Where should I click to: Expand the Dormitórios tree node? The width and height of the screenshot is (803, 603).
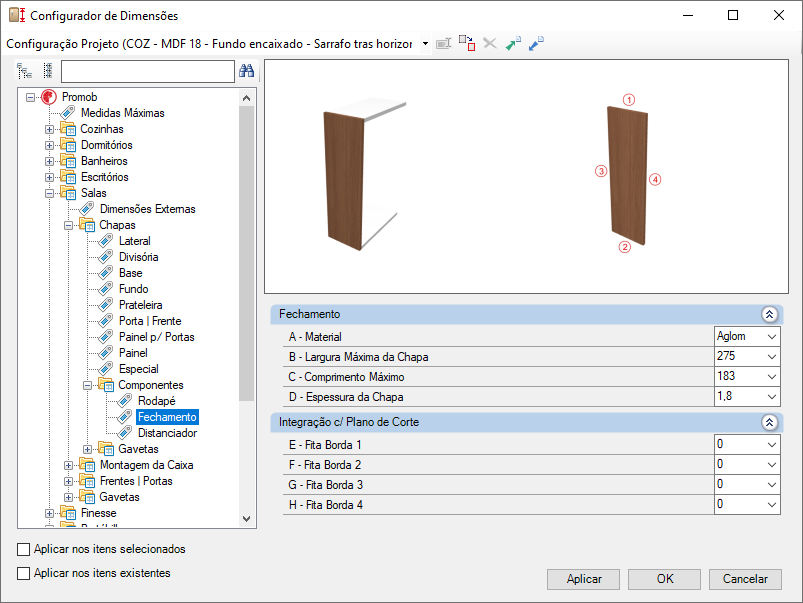click(49, 145)
